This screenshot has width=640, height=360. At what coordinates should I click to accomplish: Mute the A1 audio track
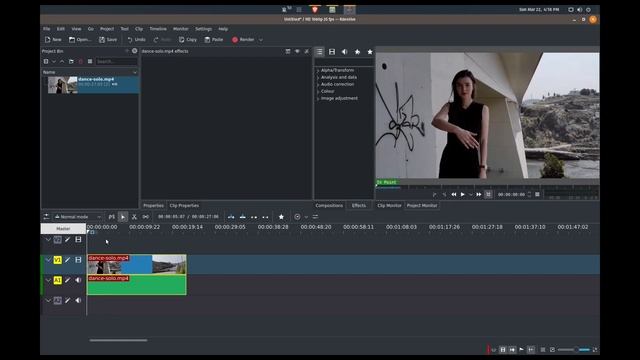pyautogui.click(x=78, y=280)
